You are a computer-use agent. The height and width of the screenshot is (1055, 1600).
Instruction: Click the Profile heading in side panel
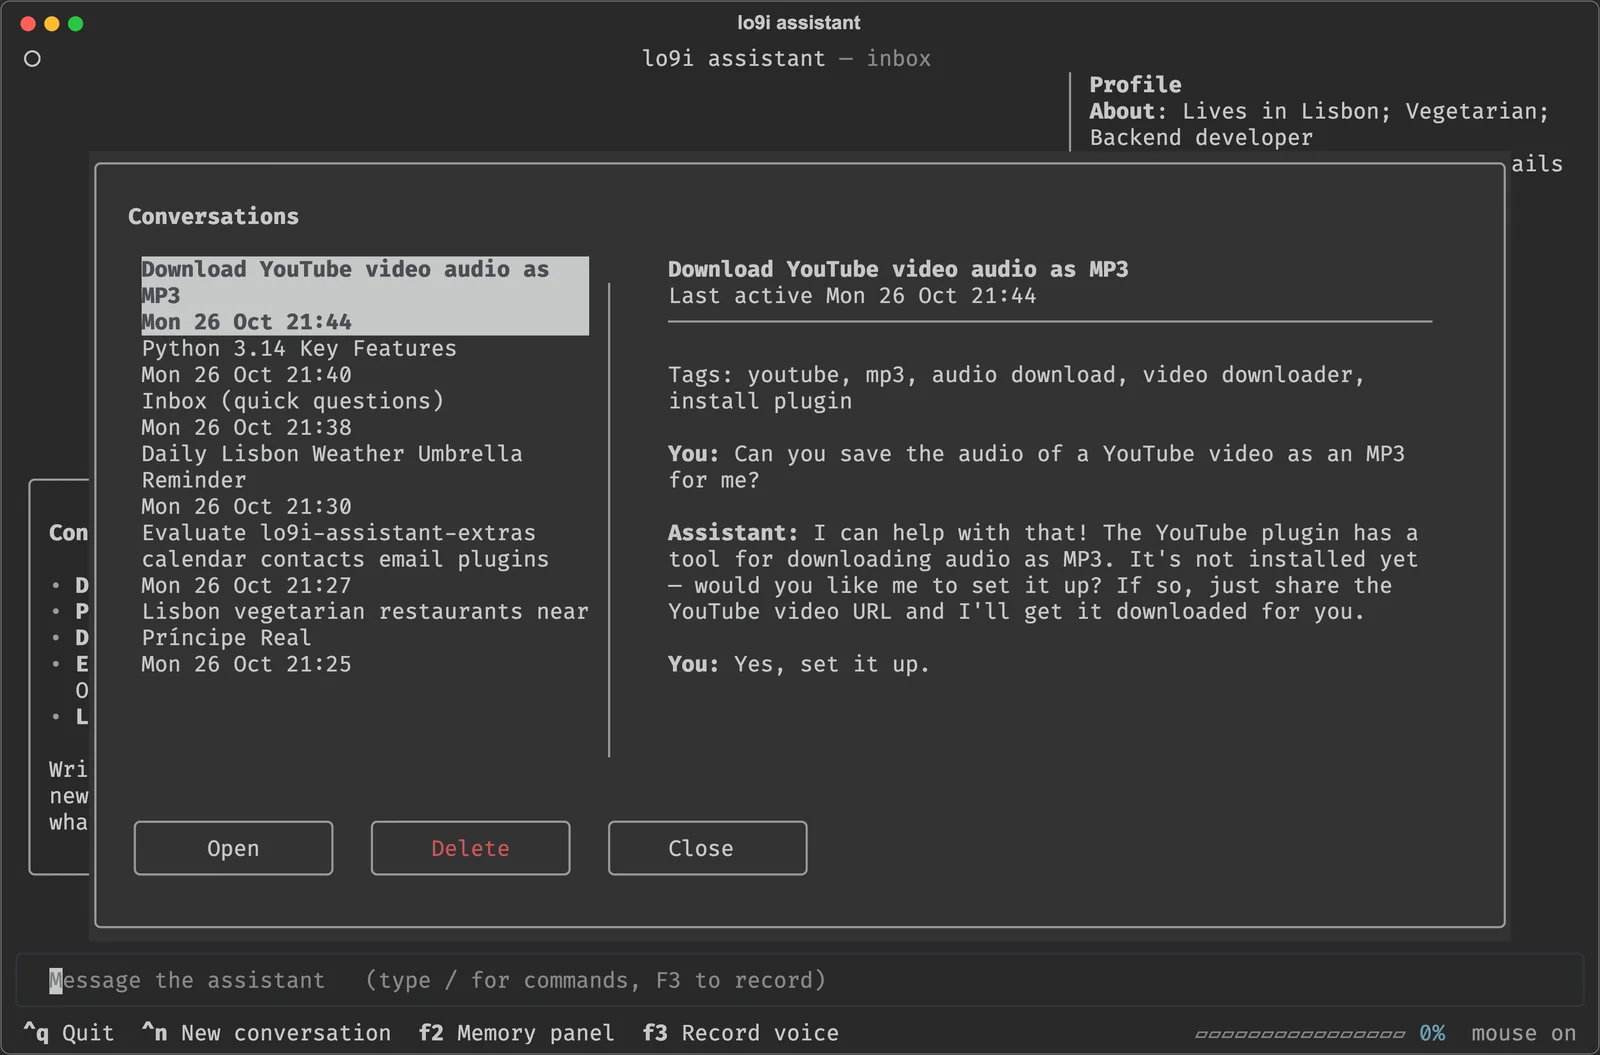(1135, 85)
